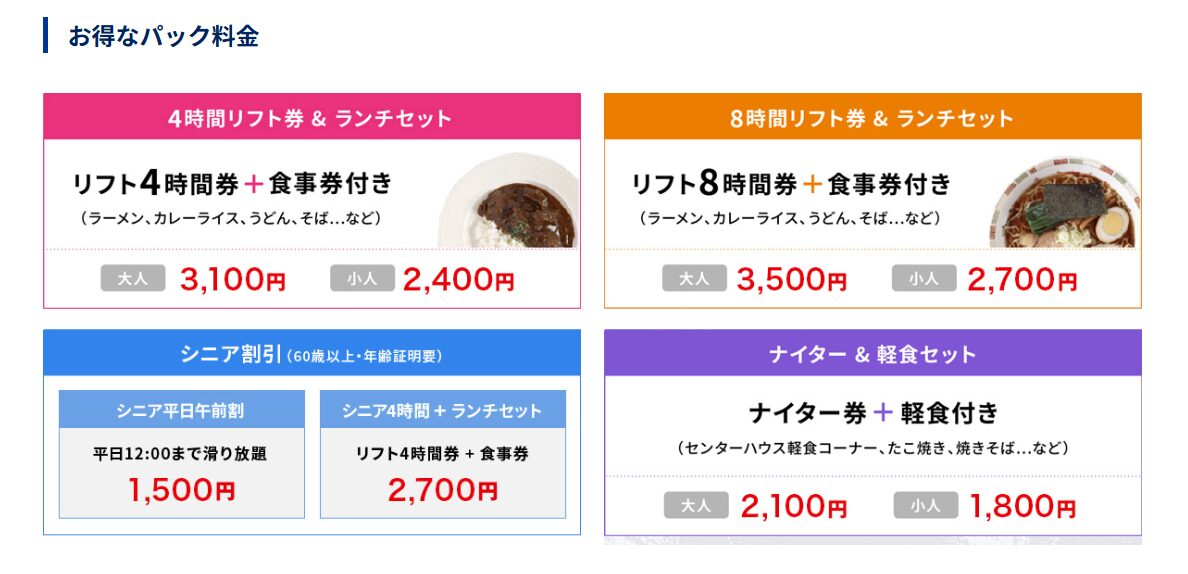Click the 大人 badge in 4-hour pack
Image resolution: width=1188 pixels, height=574 pixels.
click(132, 279)
